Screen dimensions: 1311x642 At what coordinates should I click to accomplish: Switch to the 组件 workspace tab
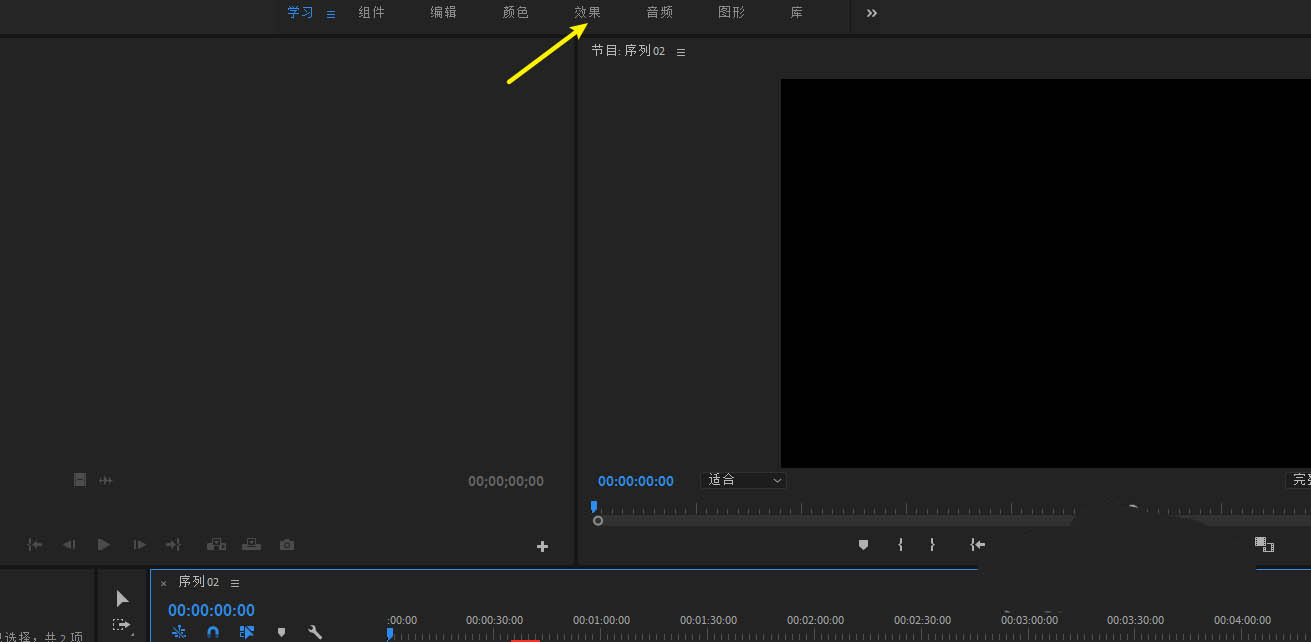(372, 13)
